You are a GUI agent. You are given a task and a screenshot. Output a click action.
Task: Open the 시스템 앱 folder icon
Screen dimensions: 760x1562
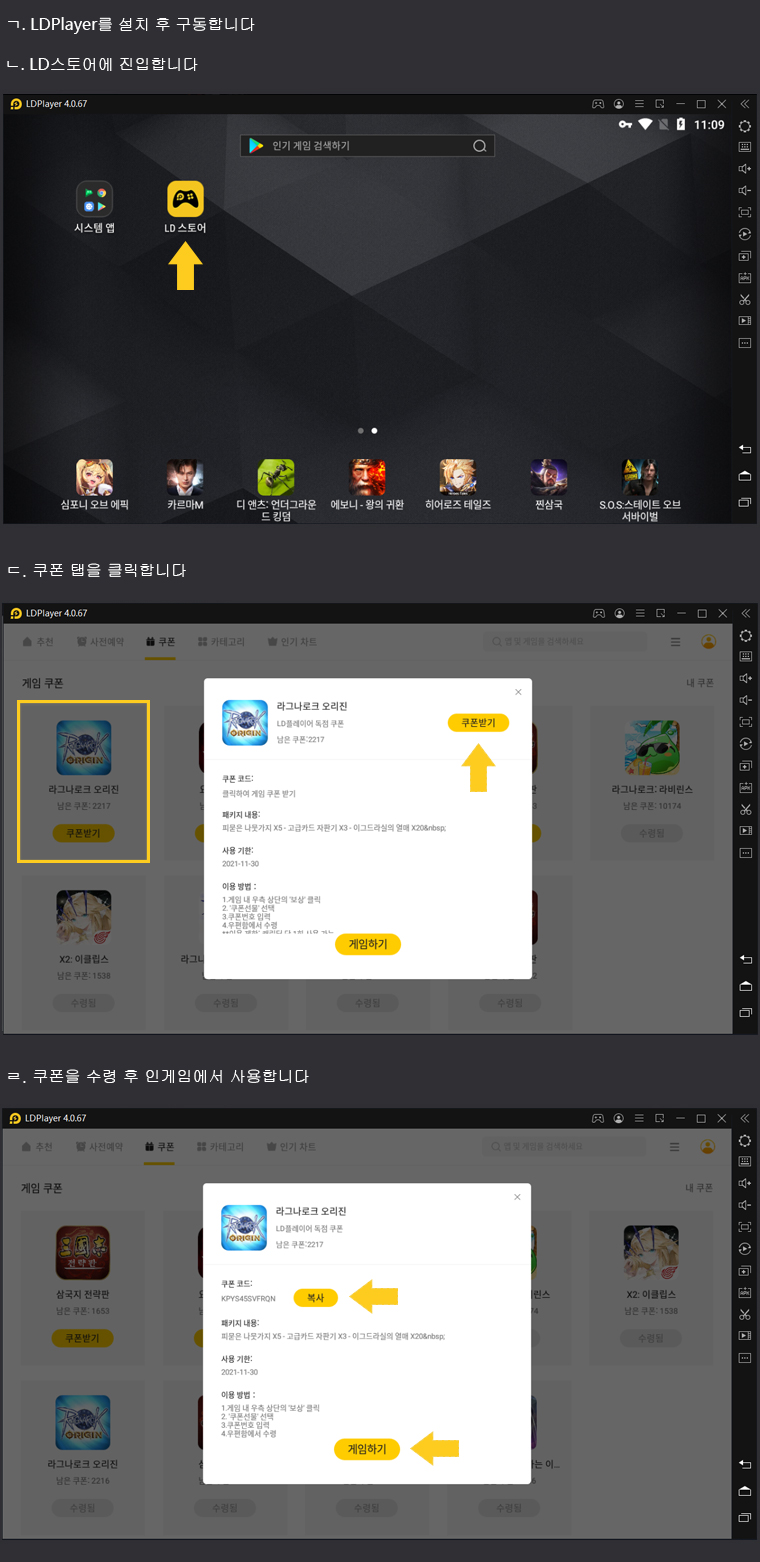pyautogui.click(x=95, y=199)
